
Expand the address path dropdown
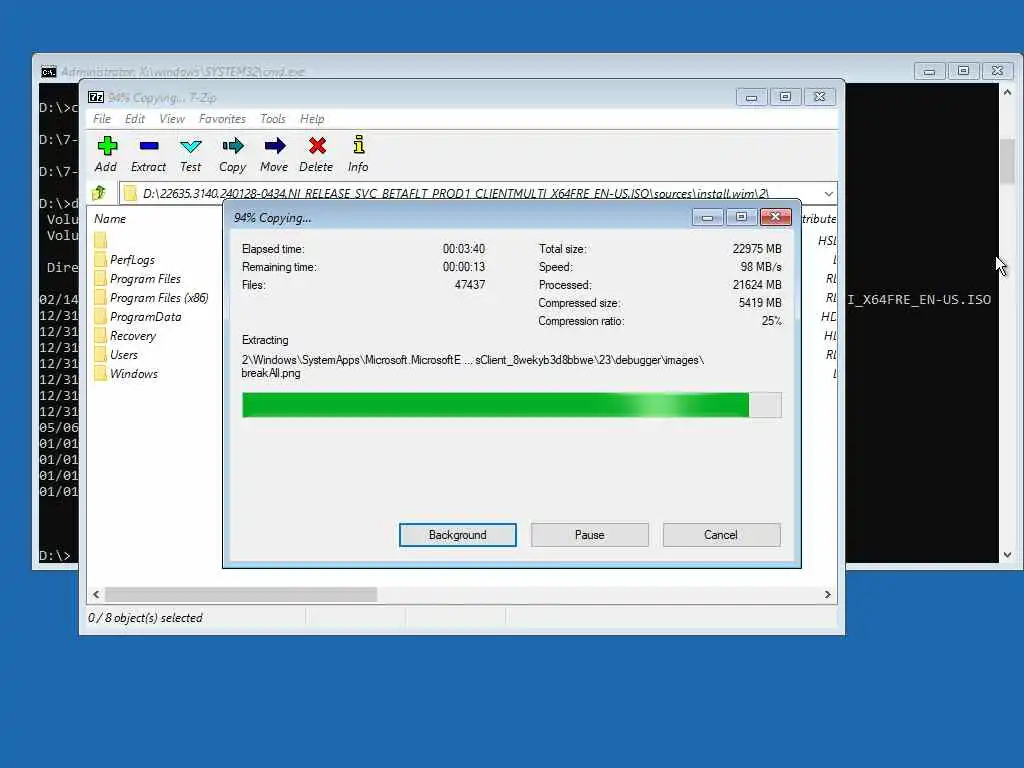coord(828,193)
